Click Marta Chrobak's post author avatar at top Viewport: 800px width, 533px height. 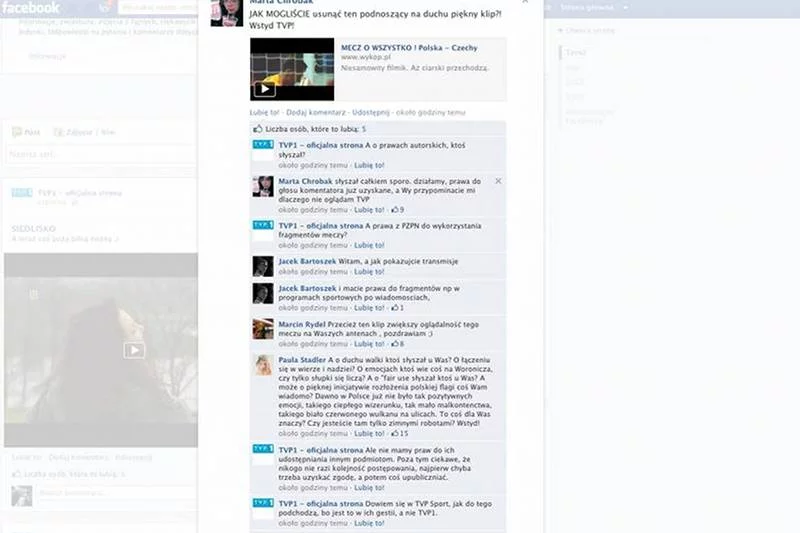click(227, 11)
